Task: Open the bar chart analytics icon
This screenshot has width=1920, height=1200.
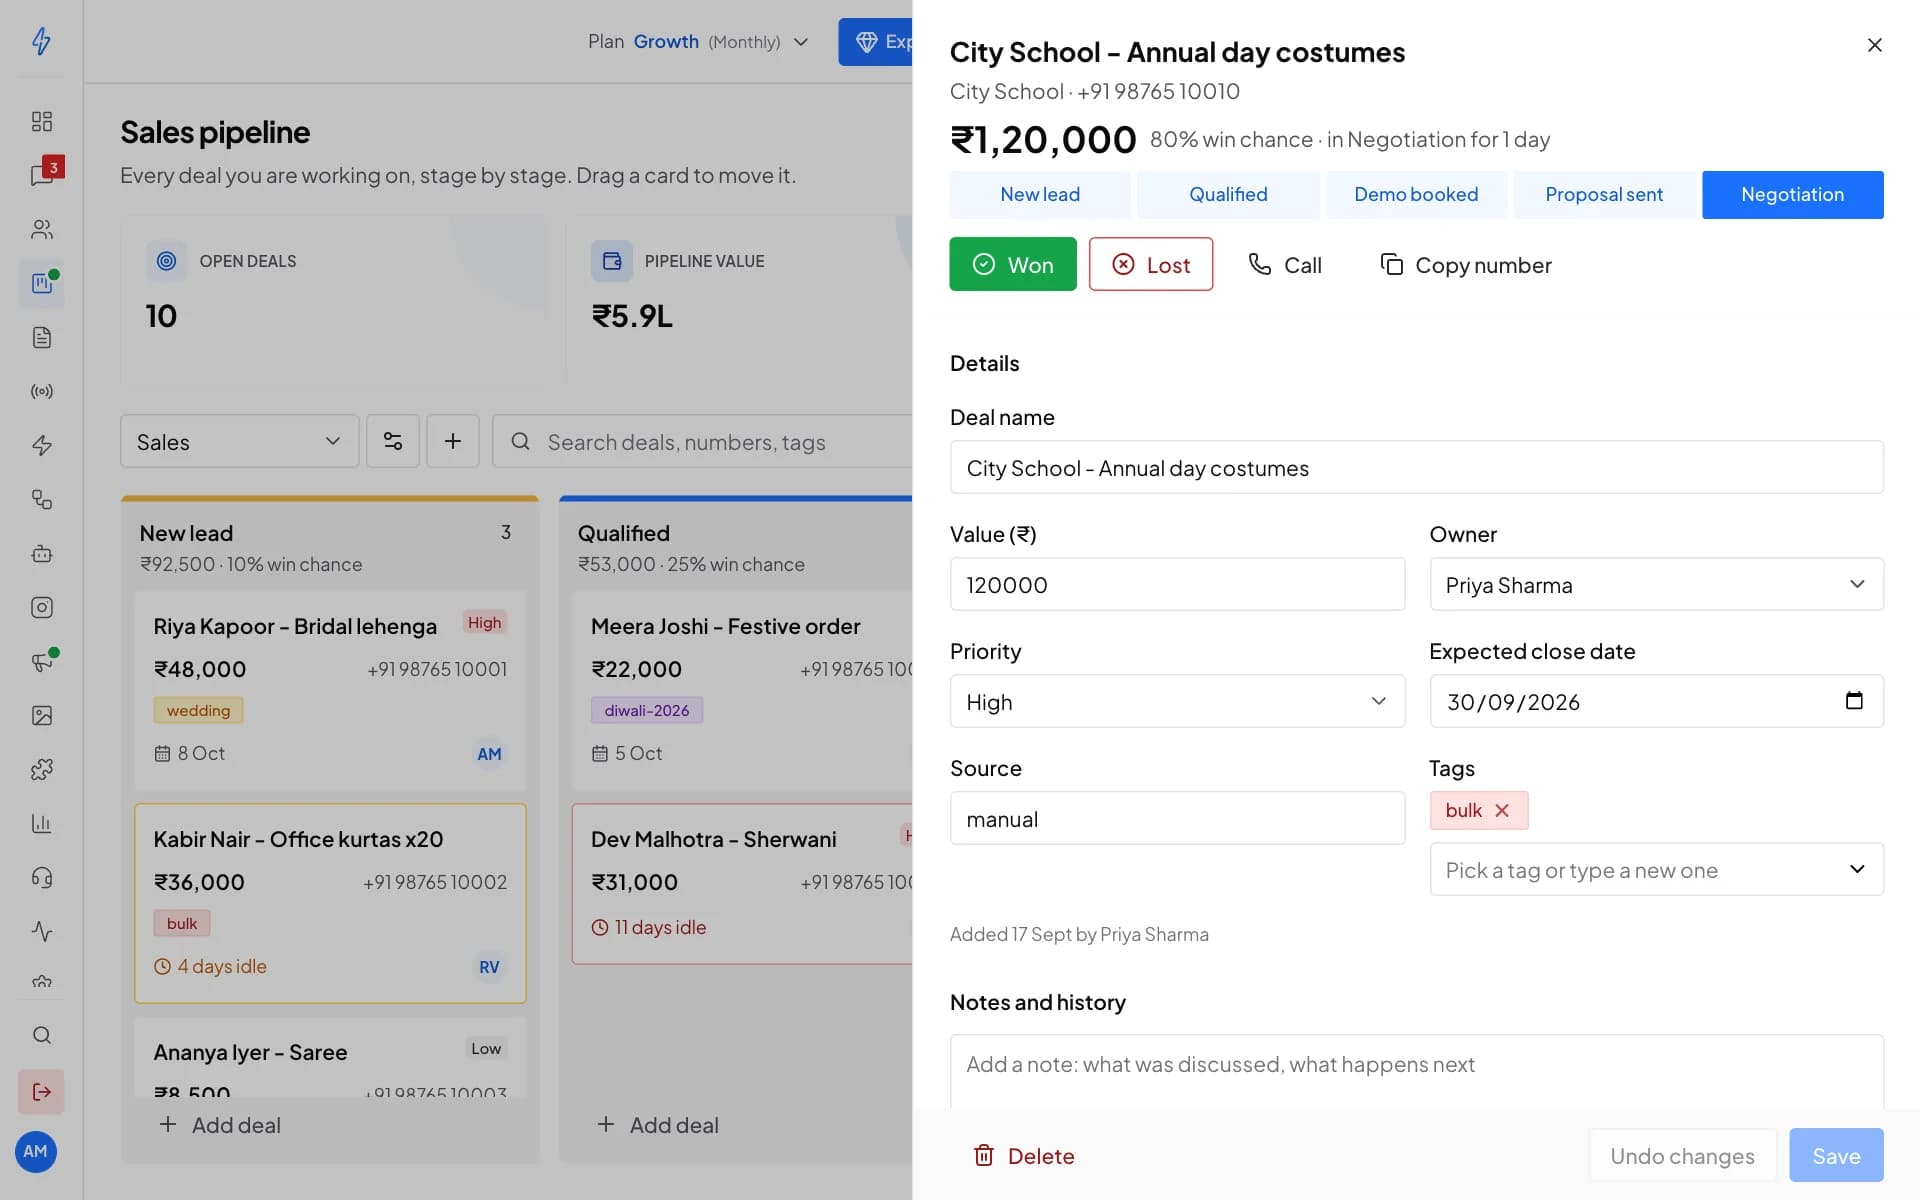Action: (41, 823)
